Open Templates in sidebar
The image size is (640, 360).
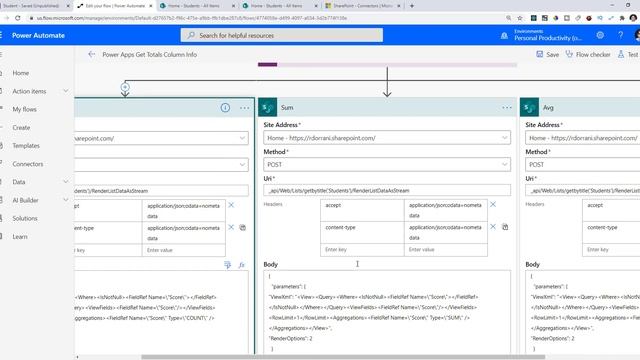(26, 146)
